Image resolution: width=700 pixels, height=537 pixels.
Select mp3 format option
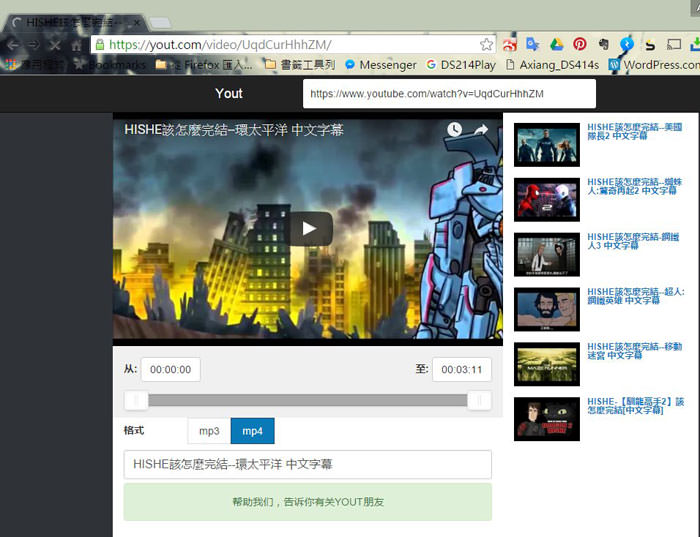(x=209, y=431)
